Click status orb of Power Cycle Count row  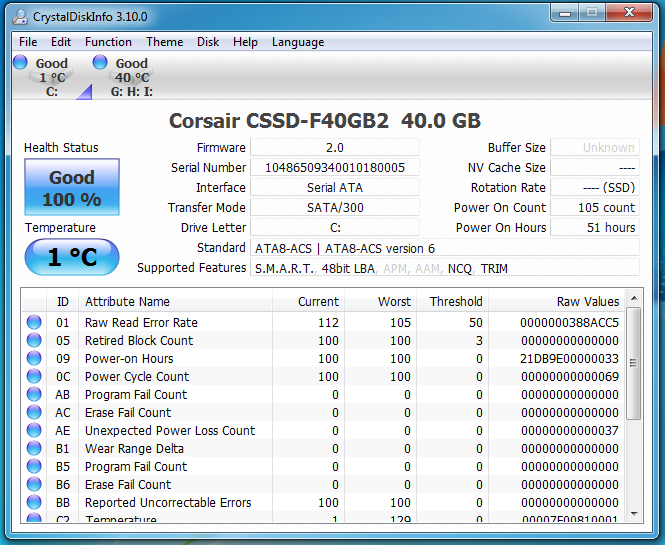coord(34,376)
